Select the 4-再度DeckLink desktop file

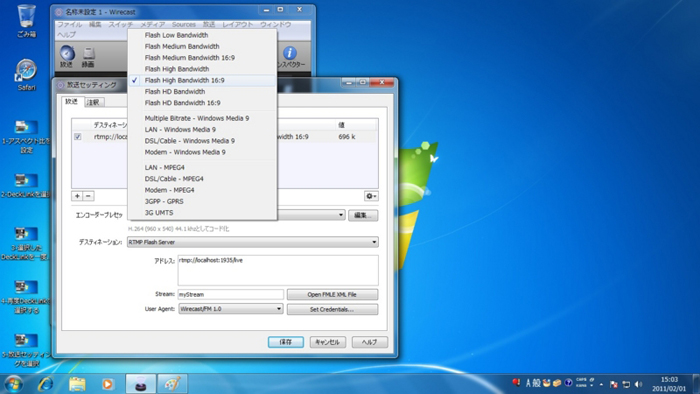click(x=26, y=297)
